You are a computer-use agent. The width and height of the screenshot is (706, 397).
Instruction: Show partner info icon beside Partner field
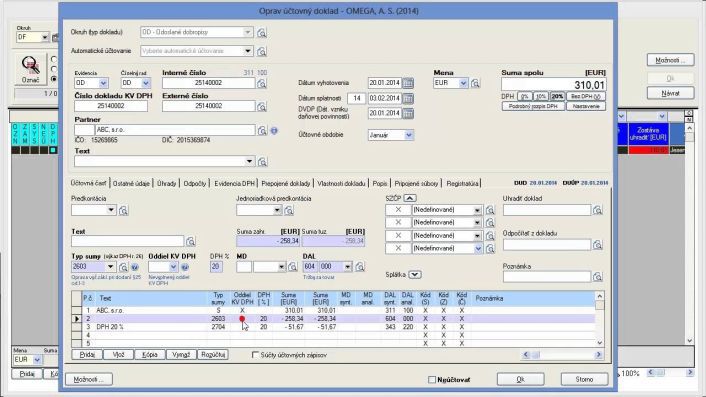(274, 131)
